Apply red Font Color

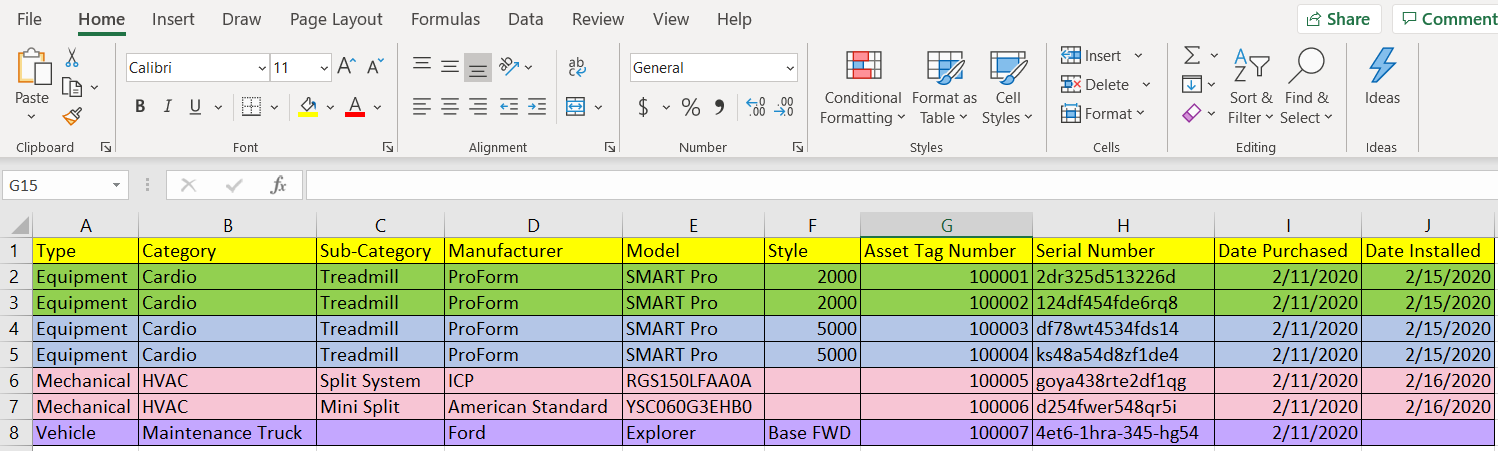(354, 107)
